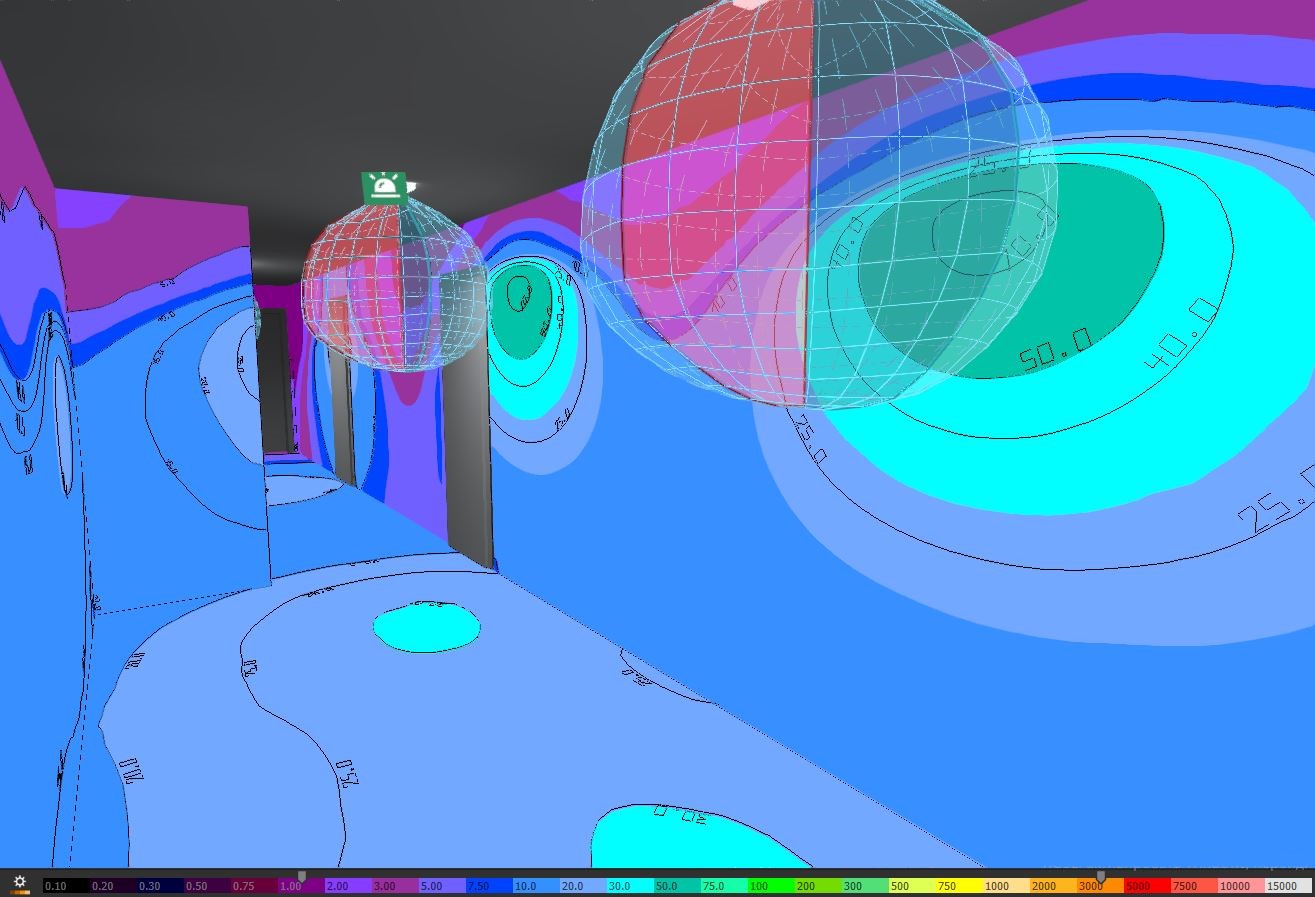Select the 30.0 cyan legend swatch
The image size is (1315, 897).
(629, 886)
